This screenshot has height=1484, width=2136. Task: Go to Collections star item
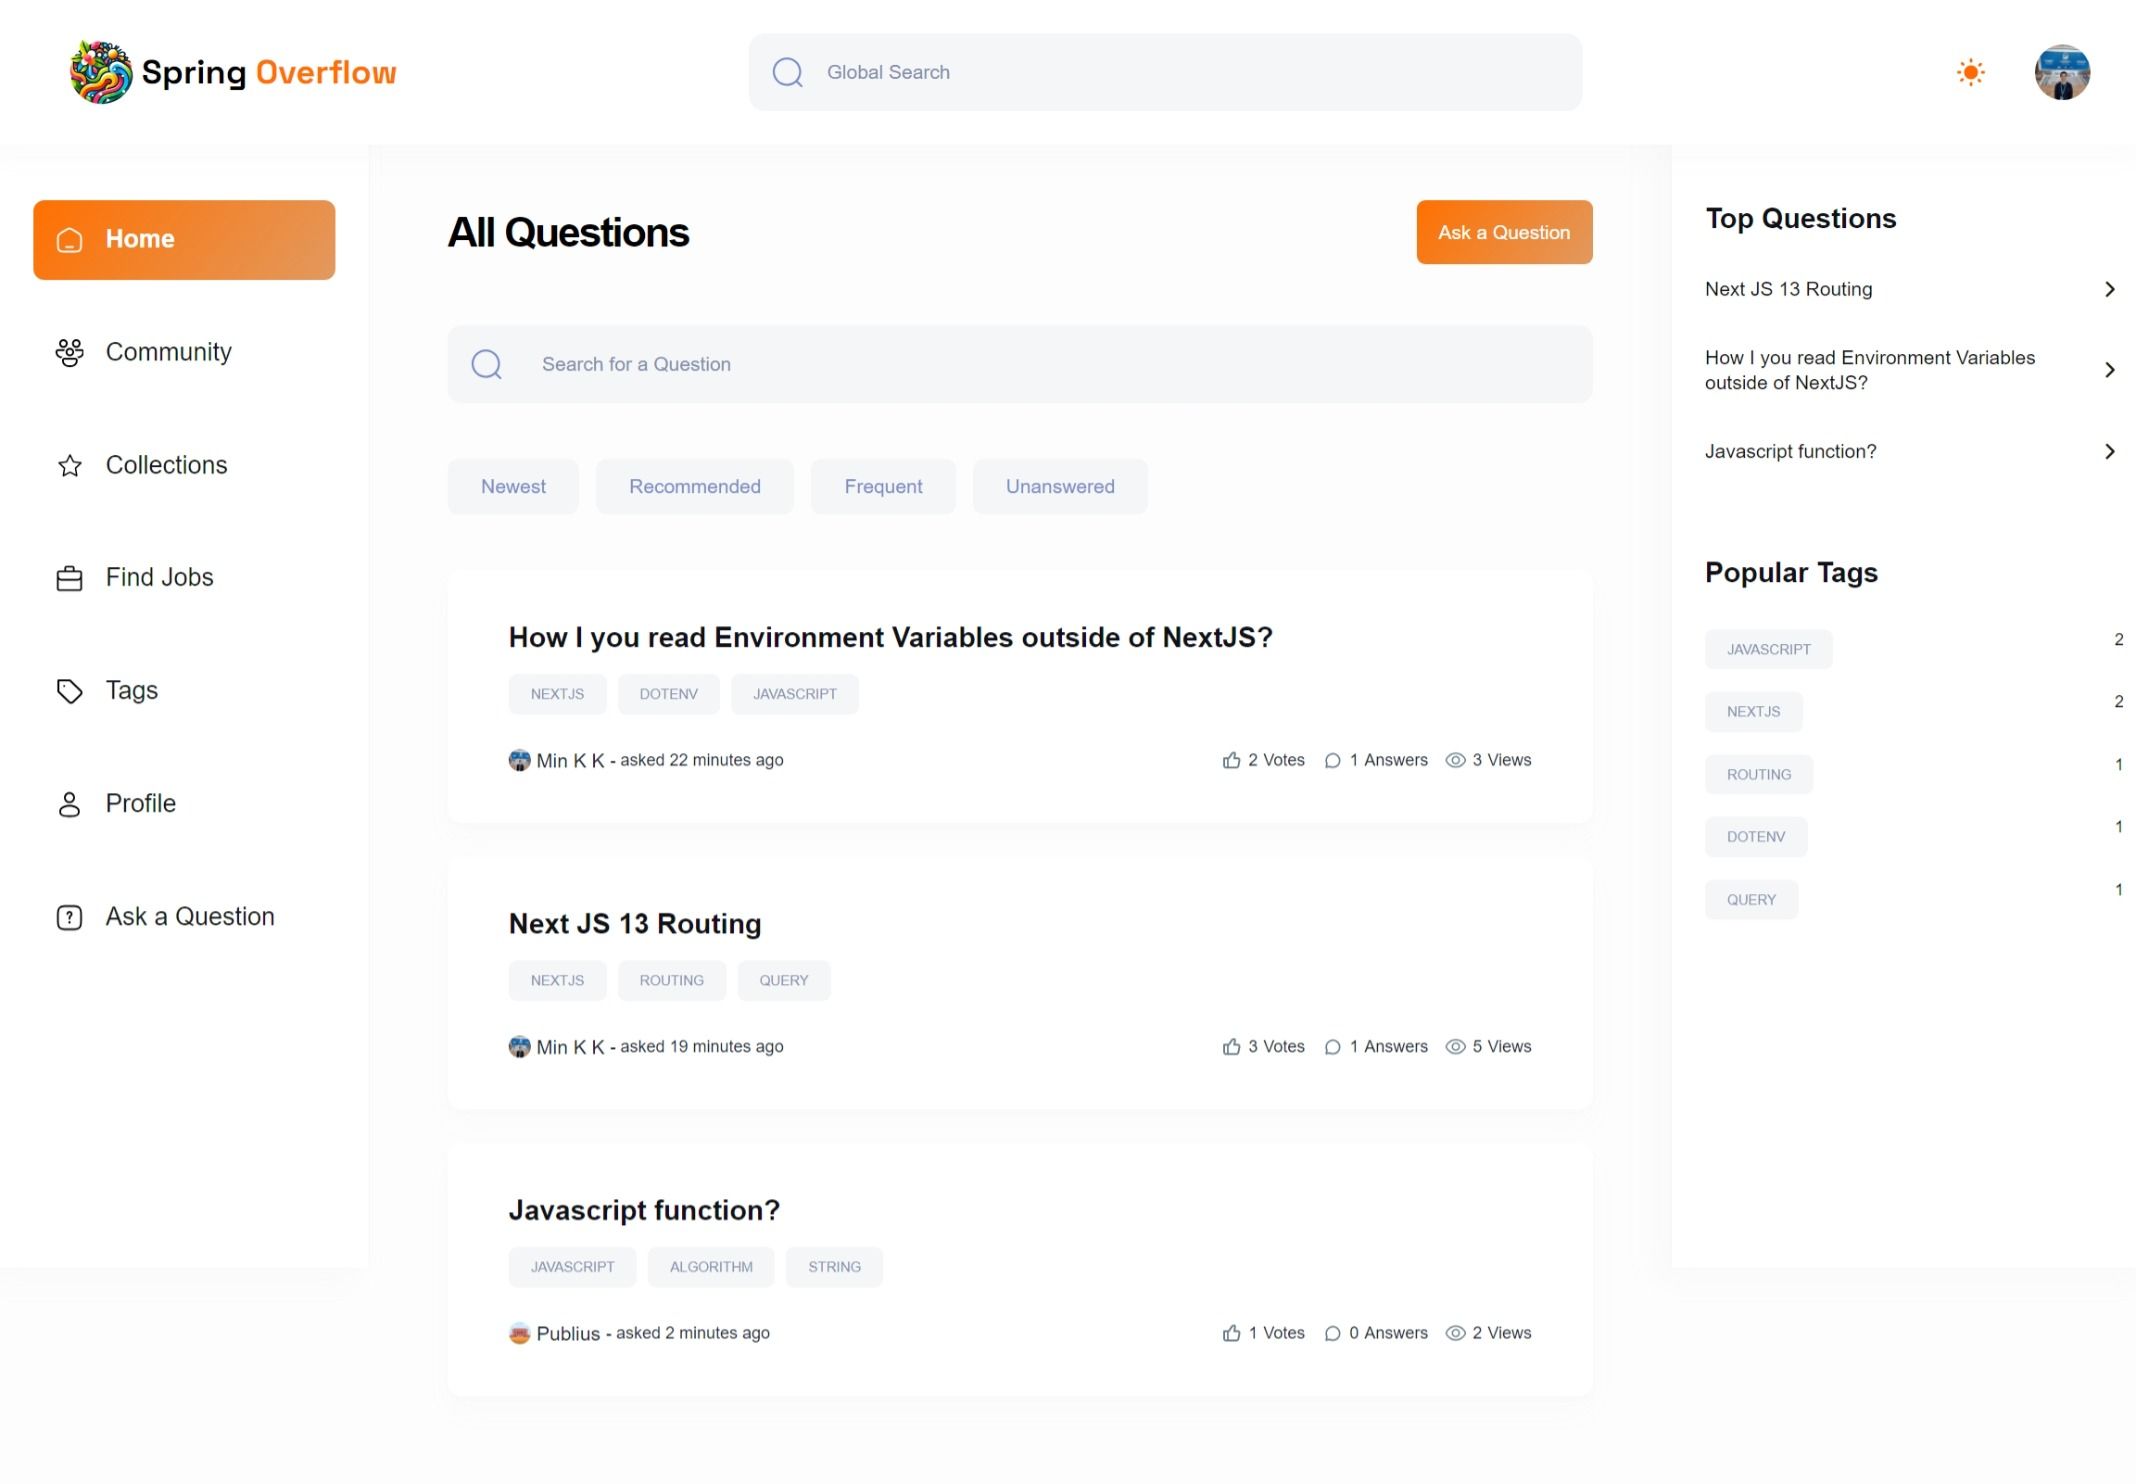tap(165, 465)
